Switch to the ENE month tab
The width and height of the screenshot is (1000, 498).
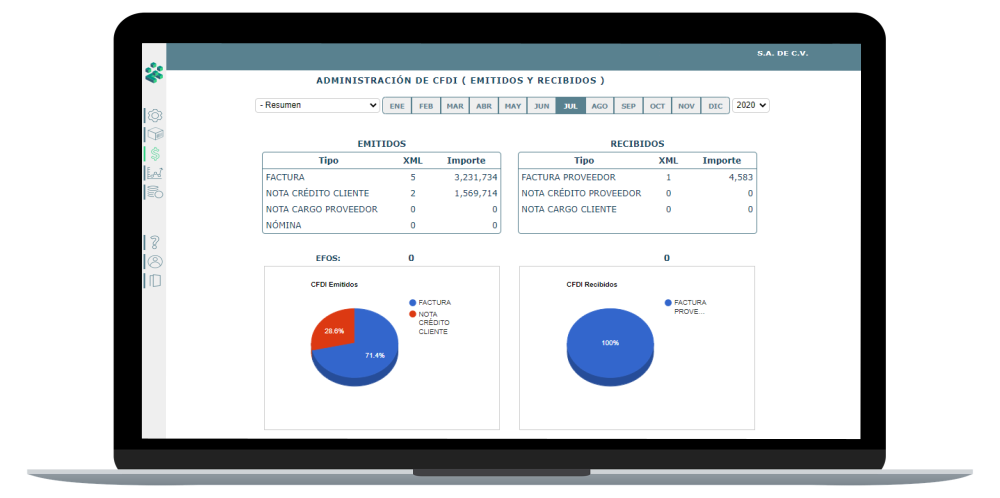point(397,105)
